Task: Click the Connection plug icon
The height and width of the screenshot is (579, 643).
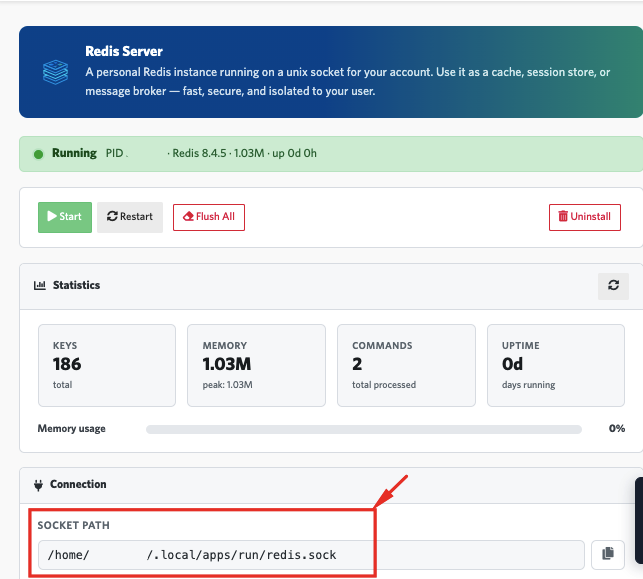Action: click(x=39, y=485)
